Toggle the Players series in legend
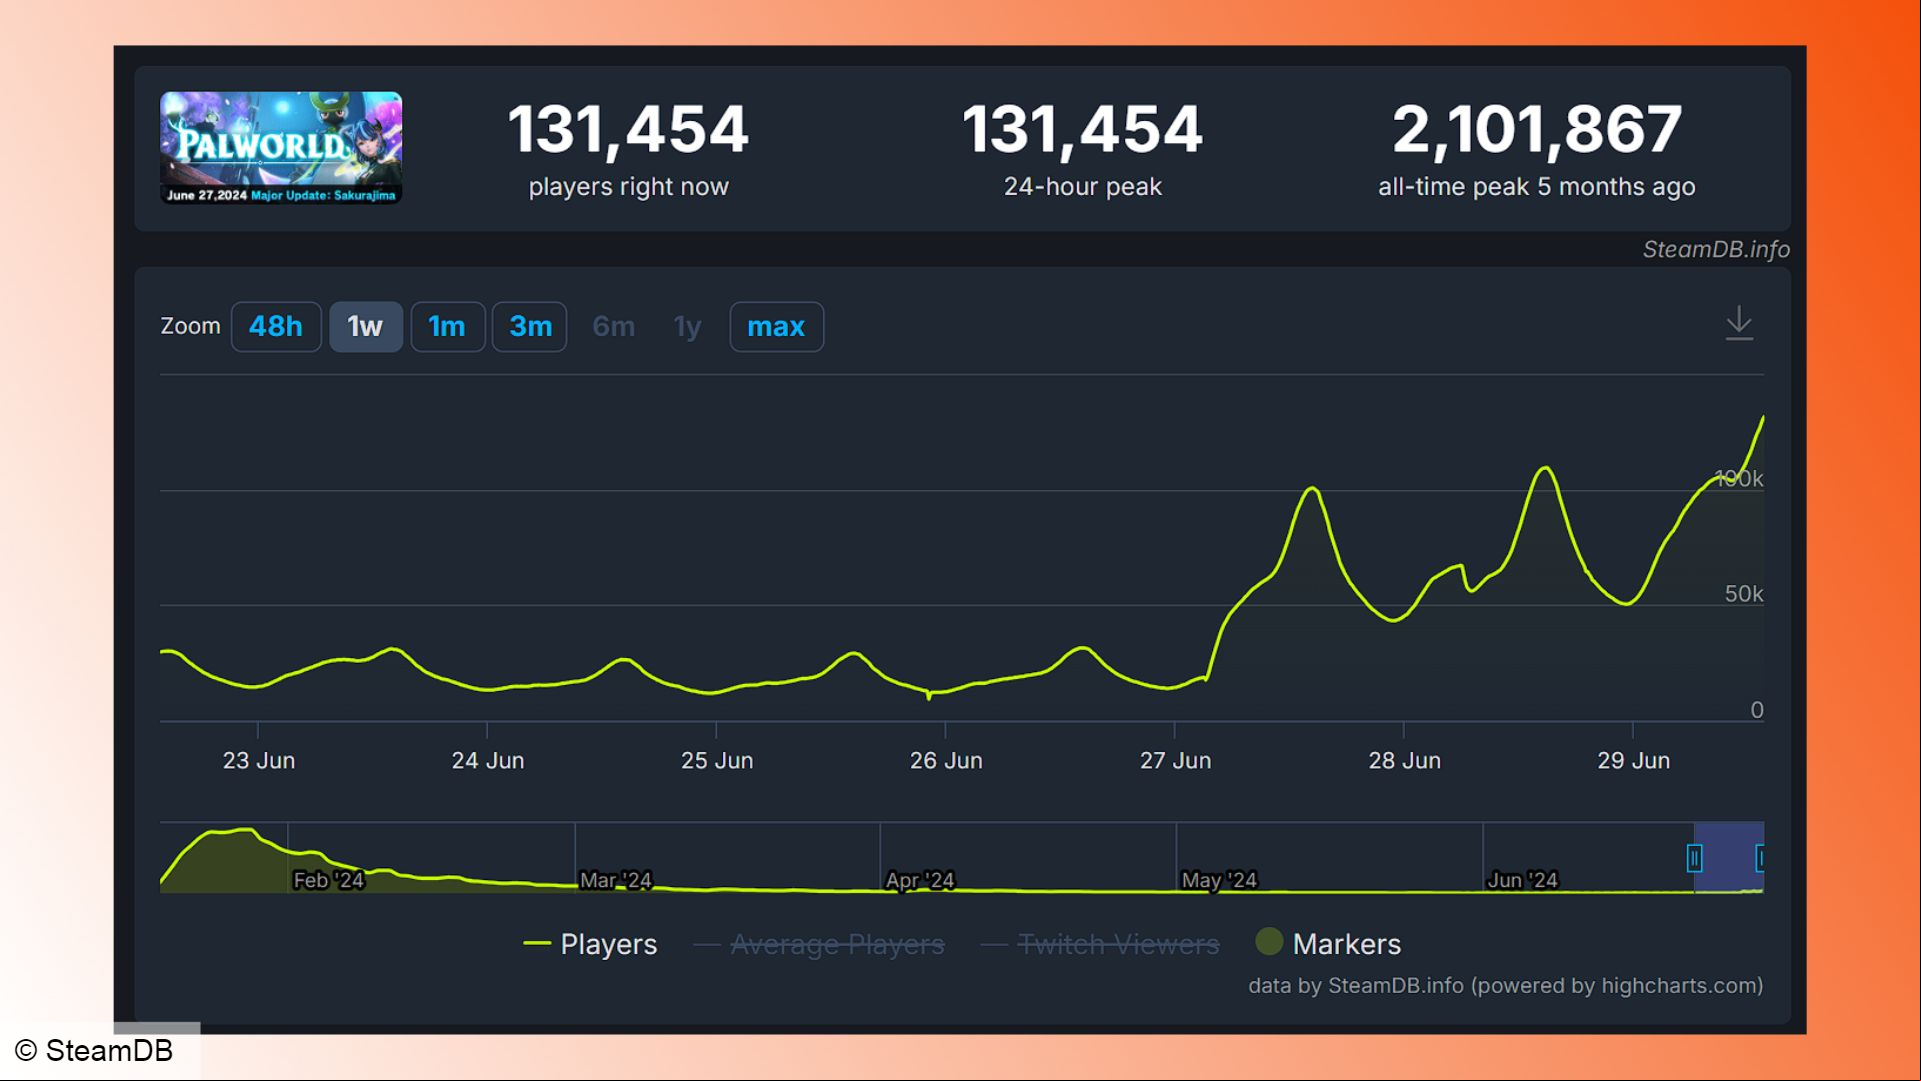The width and height of the screenshot is (1921, 1081). [590, 944]
